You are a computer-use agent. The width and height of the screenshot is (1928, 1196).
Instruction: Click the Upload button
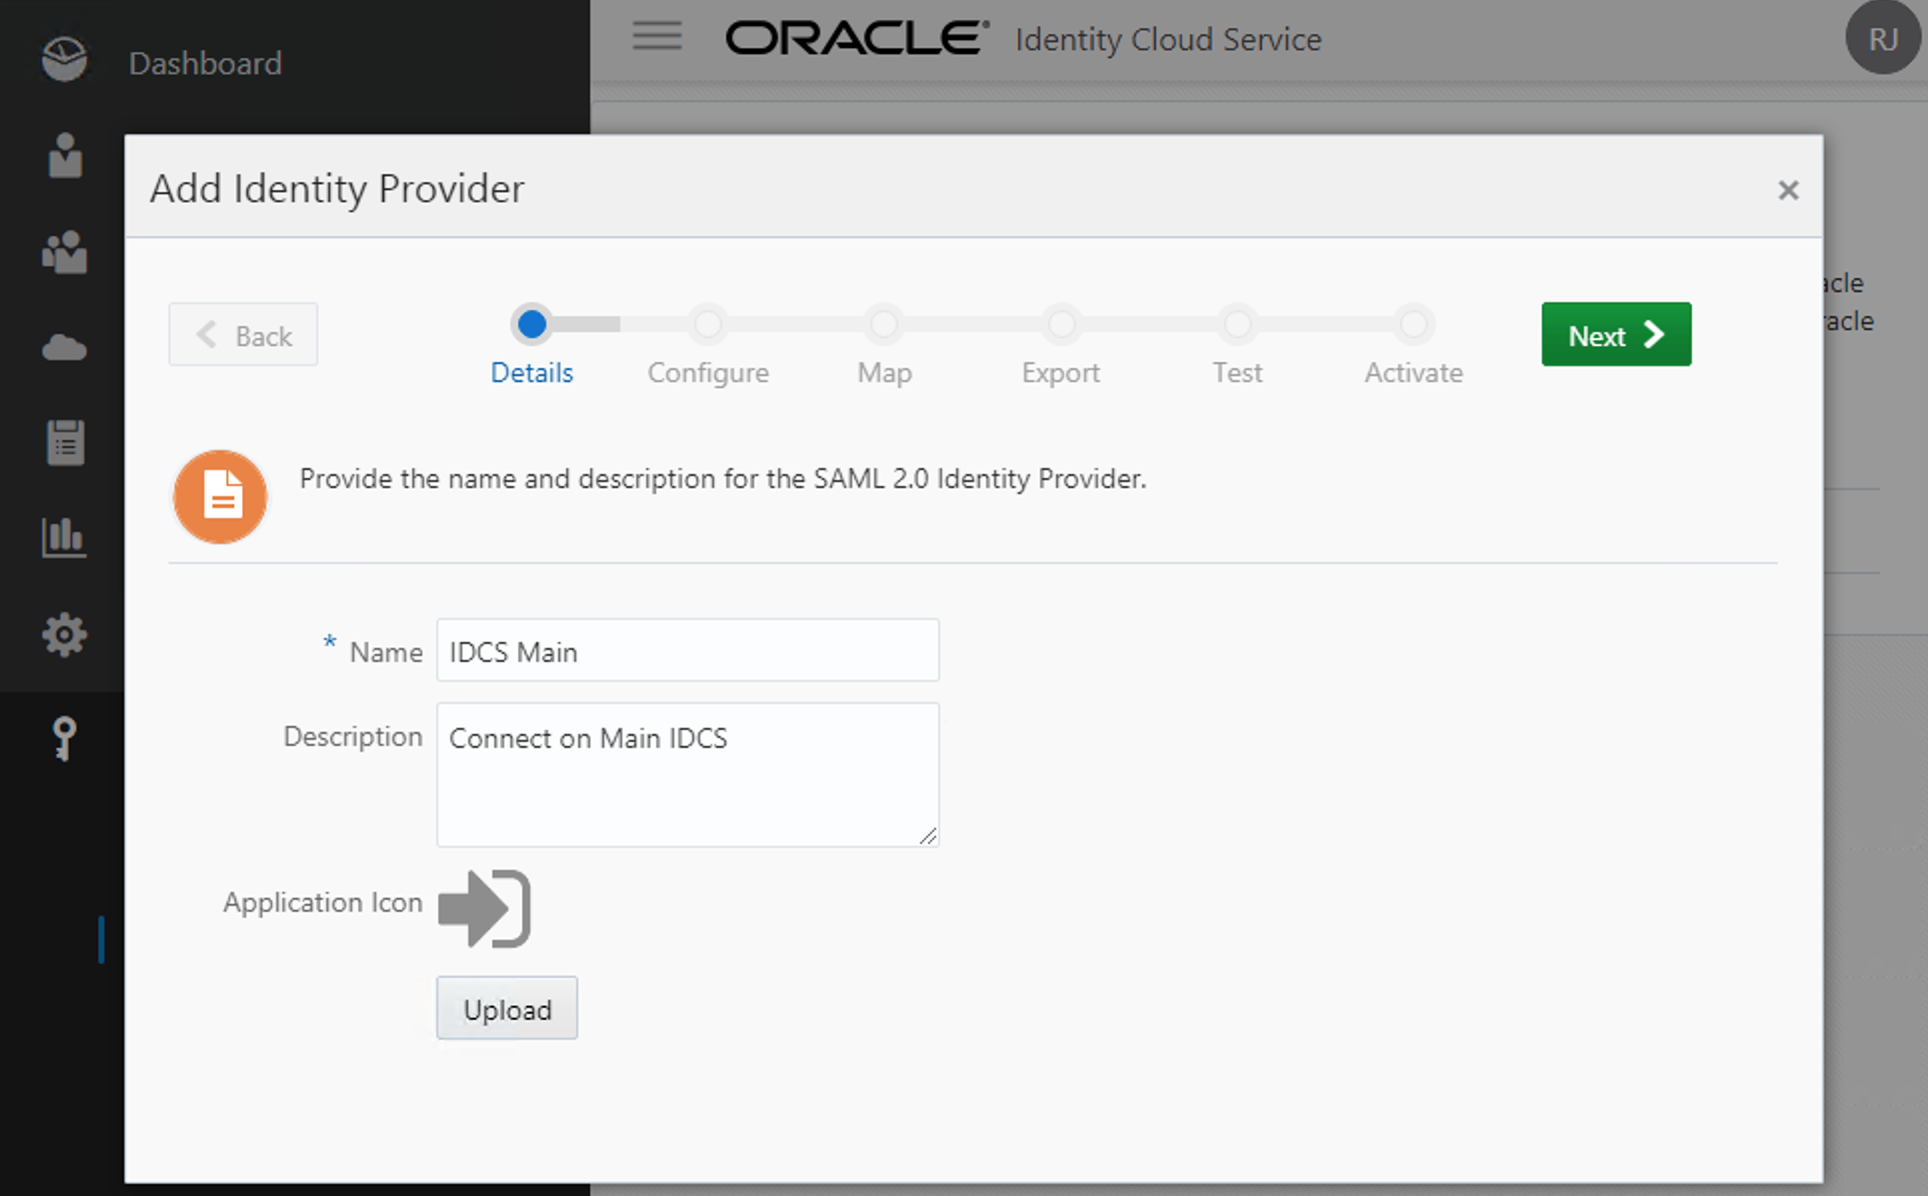point(507,1008)
